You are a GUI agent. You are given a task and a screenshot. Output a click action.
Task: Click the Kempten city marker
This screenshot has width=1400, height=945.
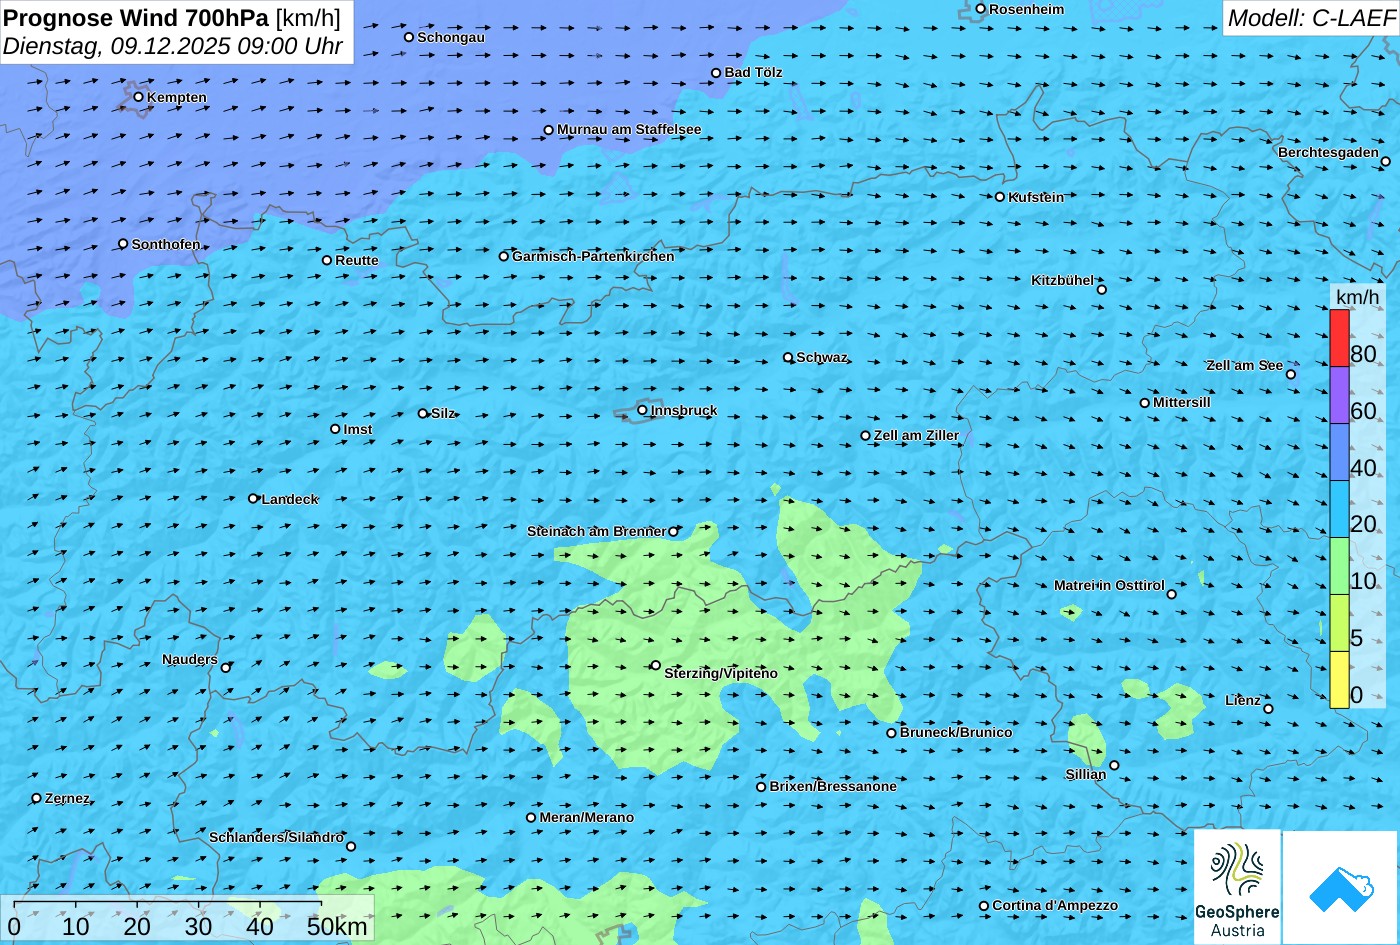click(139, 97)
